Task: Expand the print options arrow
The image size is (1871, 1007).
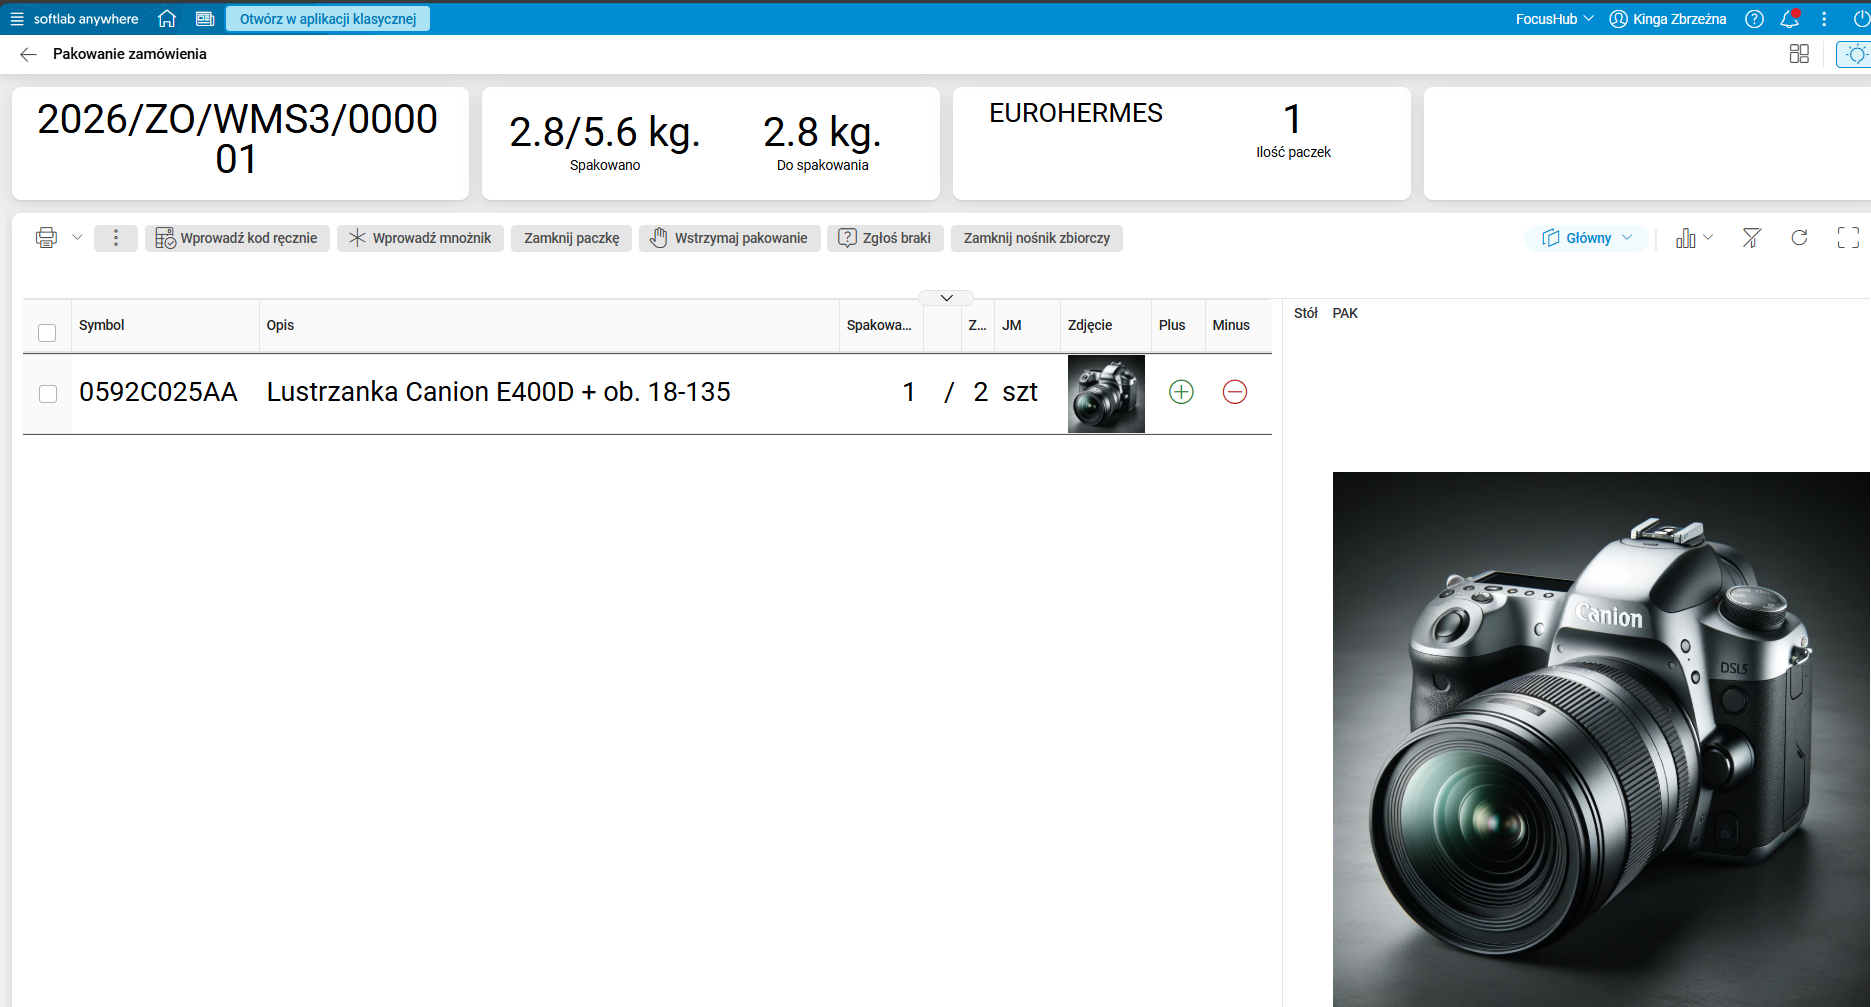Action: [77, 238]
